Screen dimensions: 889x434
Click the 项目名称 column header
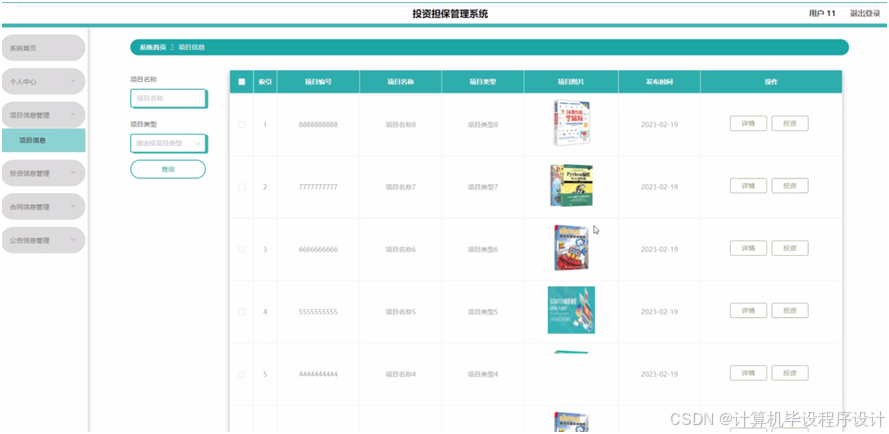tap(400, 82)
